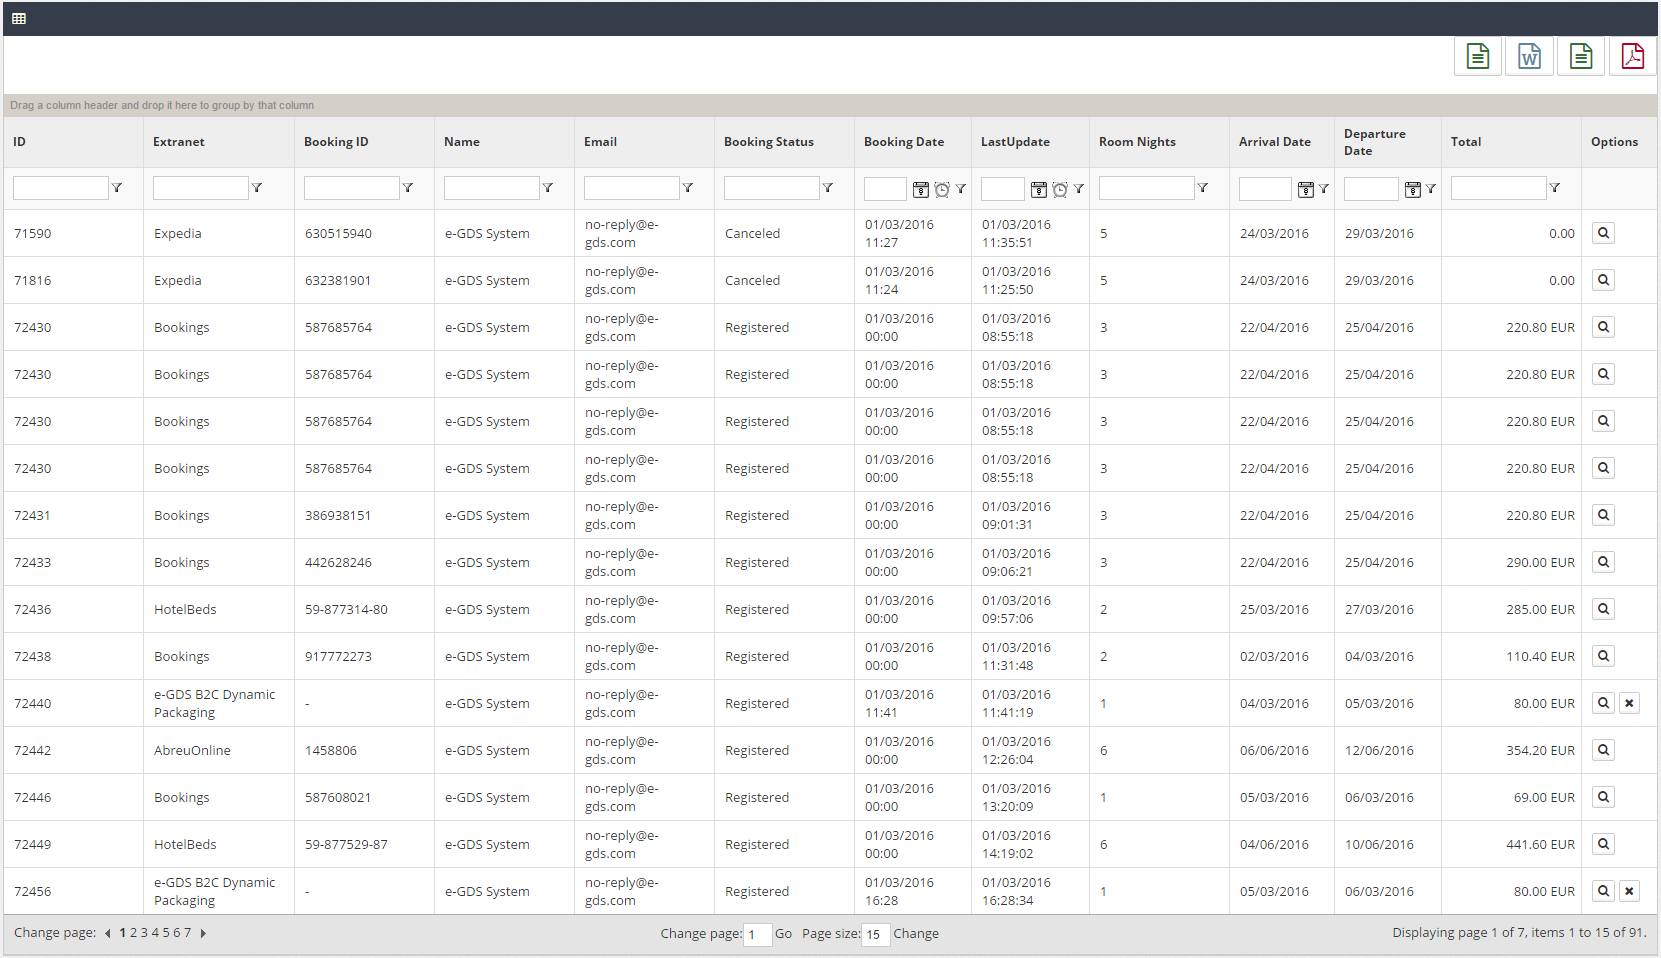Focus the Page size input field
Image resolution: width=1661 pixels, height=958 pixels.
pyautogui.click(x=875, y=934)
